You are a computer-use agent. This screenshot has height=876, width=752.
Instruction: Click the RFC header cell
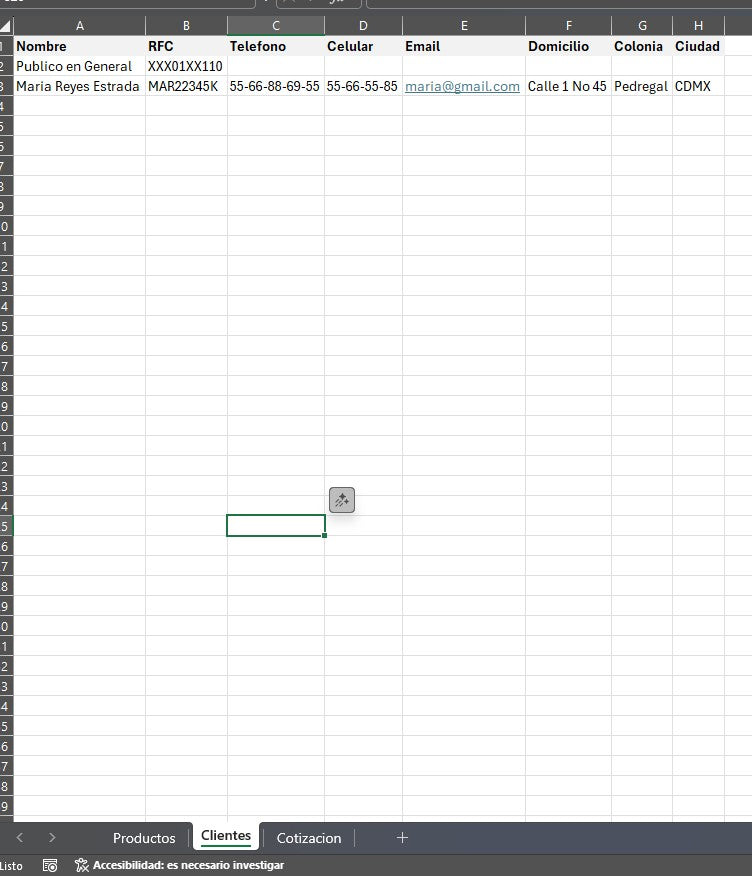tap(187, 46)
